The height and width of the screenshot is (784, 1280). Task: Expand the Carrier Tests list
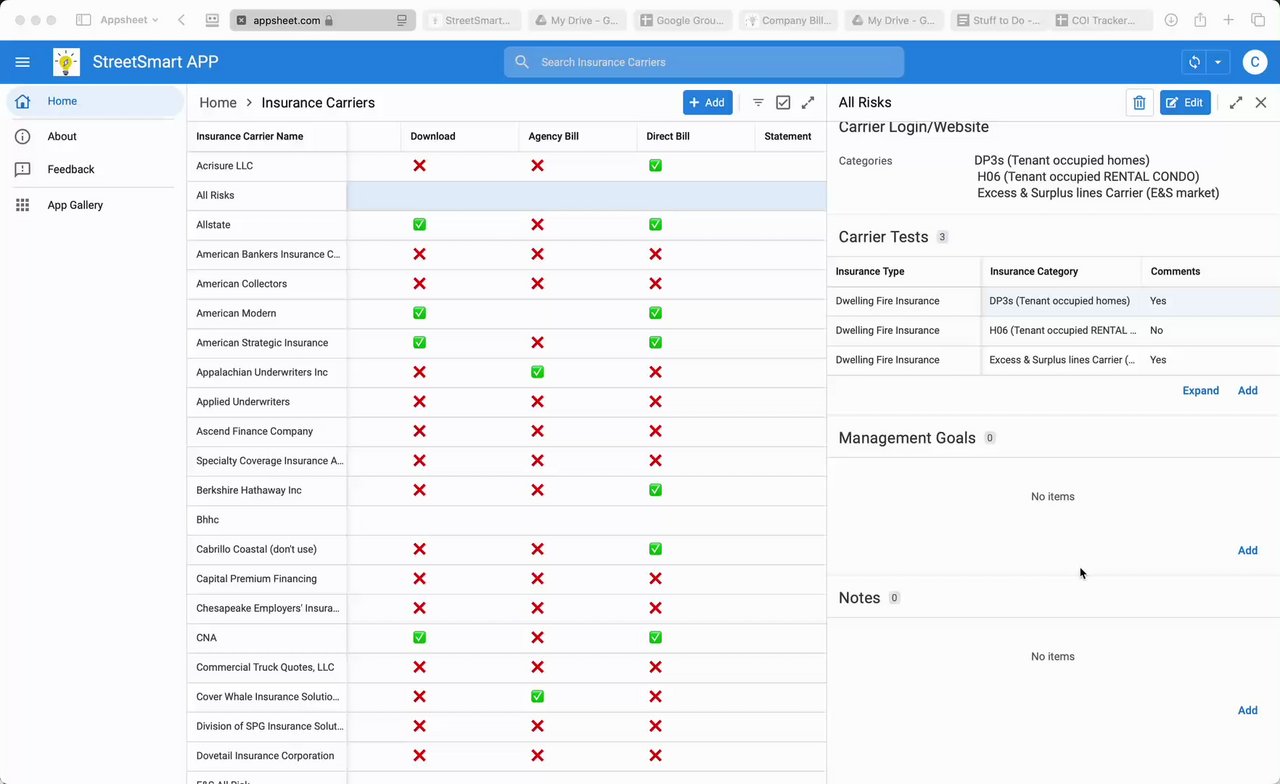(1200, 391)
